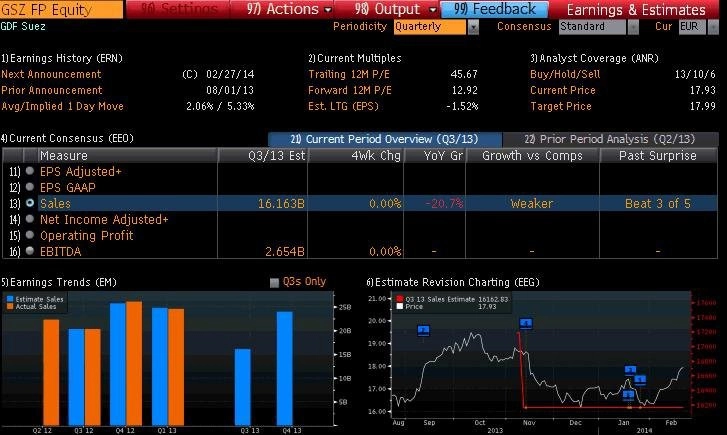Click the Q4 12 actual sales orange bar
The height and width of the screenshot is (435, 727).
click(x=134, y=363)
